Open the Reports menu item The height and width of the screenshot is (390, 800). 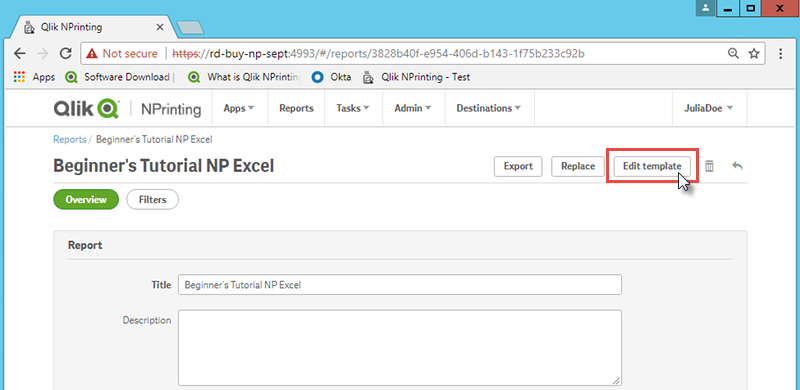296,108
